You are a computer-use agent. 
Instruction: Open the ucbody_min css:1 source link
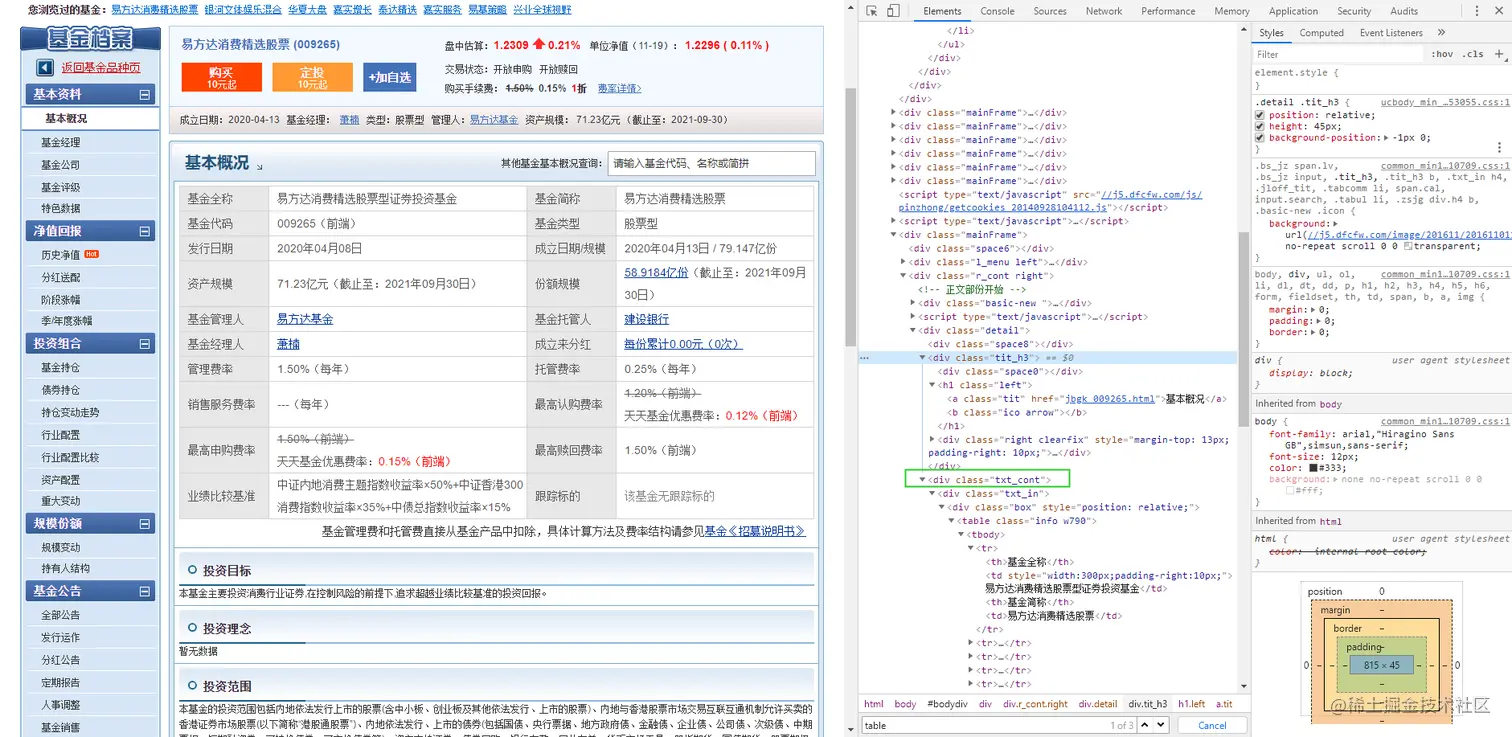[1445, 102]
